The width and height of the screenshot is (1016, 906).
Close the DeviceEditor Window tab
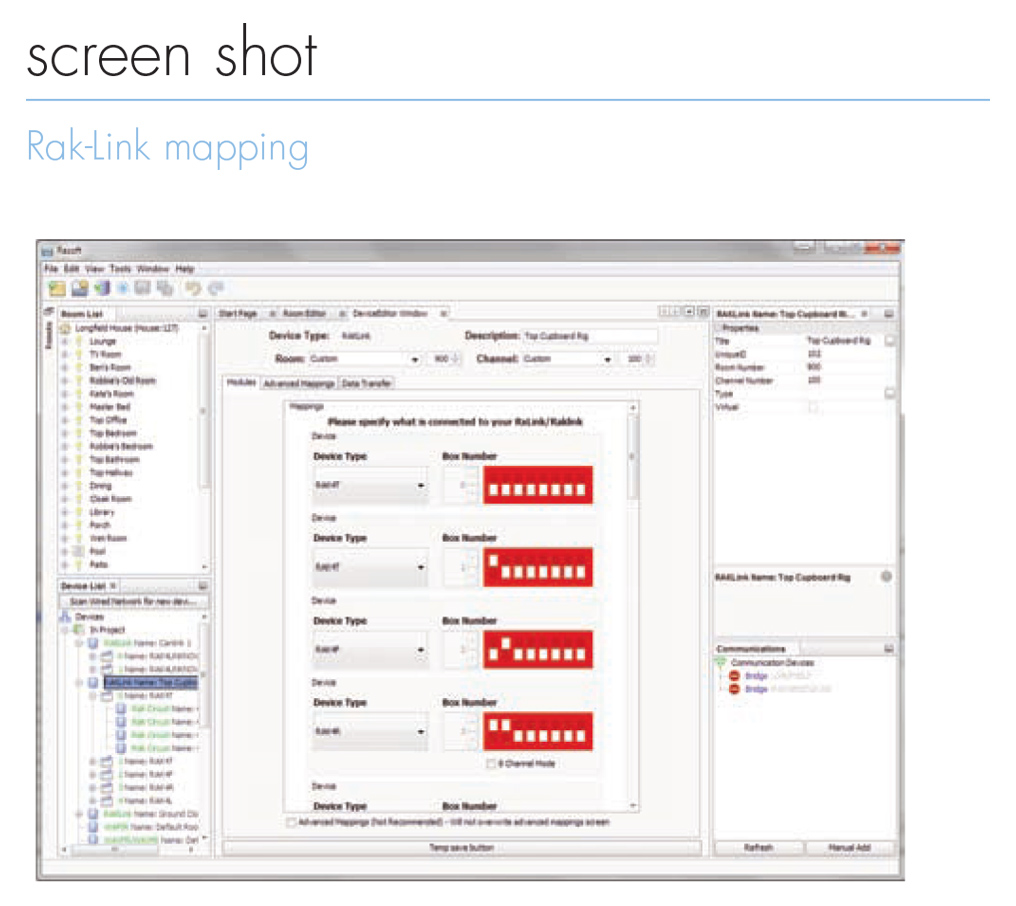[x=443, y=314]
